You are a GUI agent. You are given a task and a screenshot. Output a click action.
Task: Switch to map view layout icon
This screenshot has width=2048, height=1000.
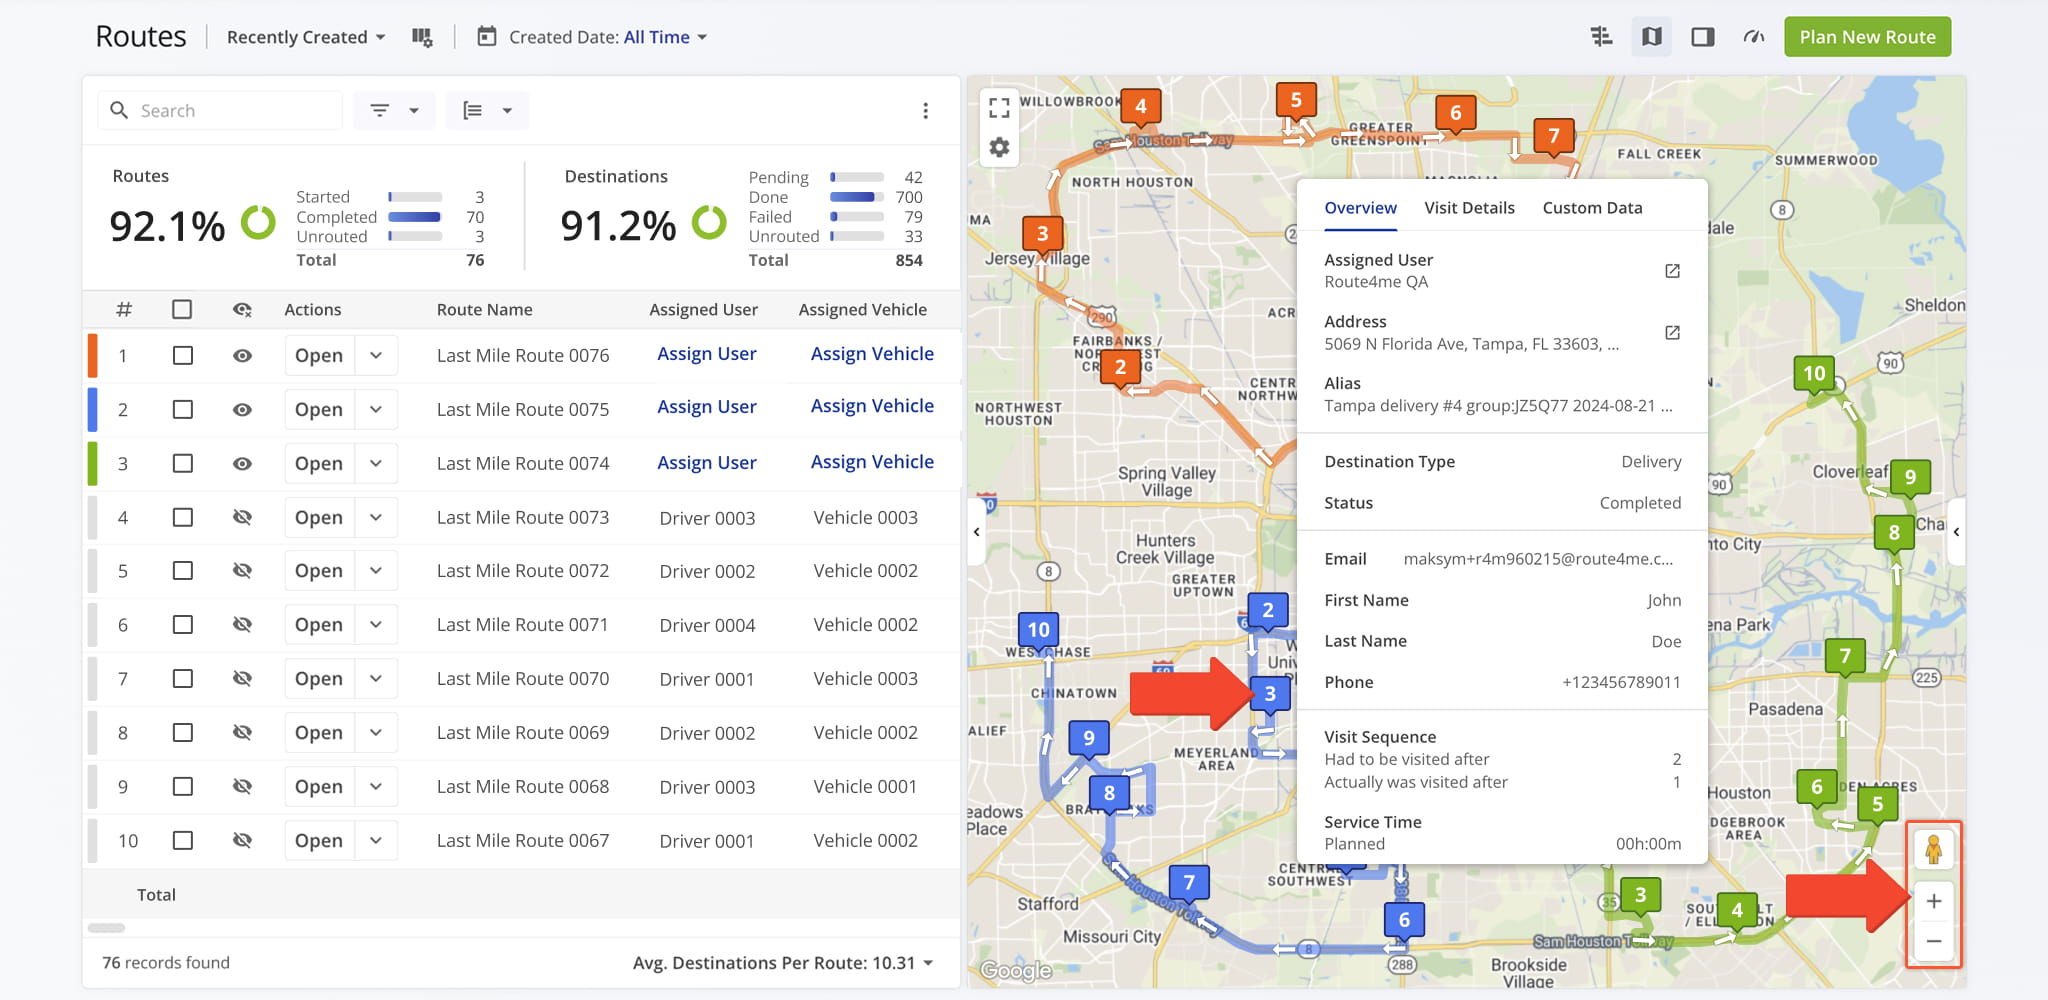point(1651,37)
